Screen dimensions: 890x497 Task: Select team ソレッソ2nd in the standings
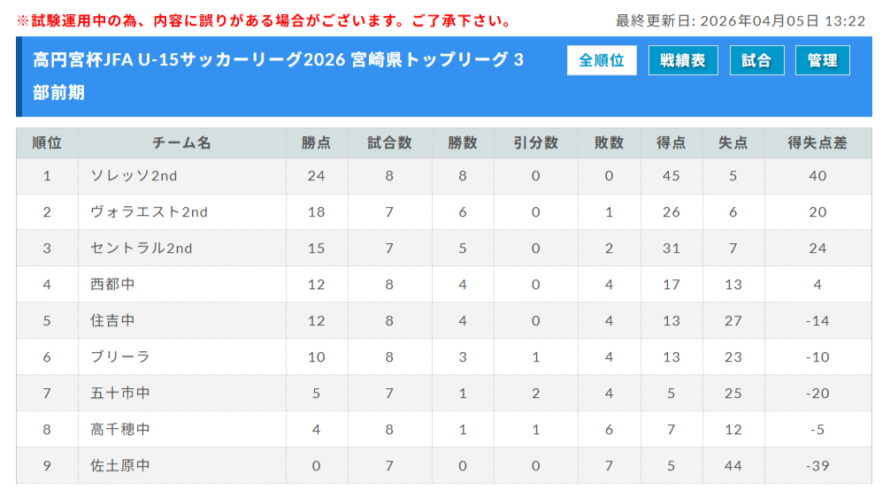[134, 176]
